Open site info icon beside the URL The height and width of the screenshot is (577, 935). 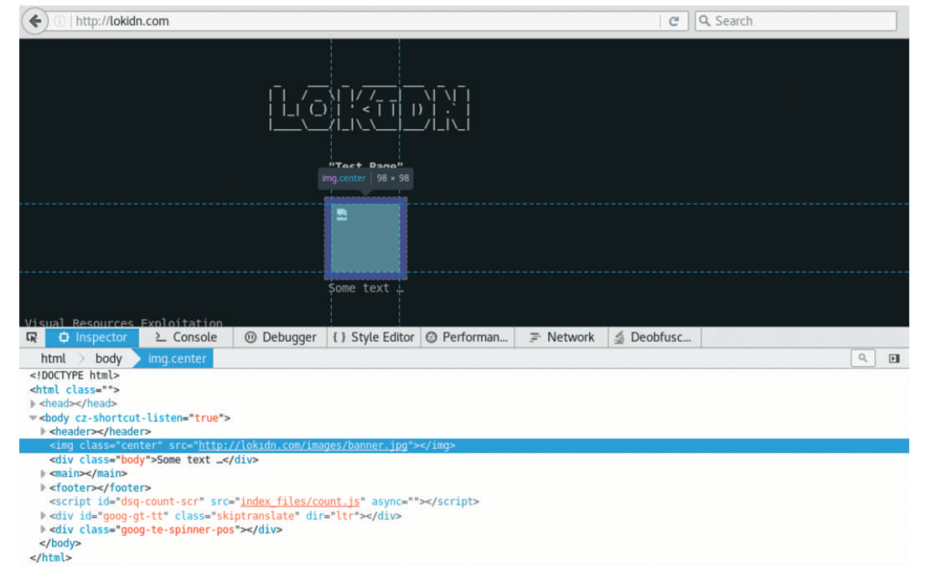(x=60, y=21)
